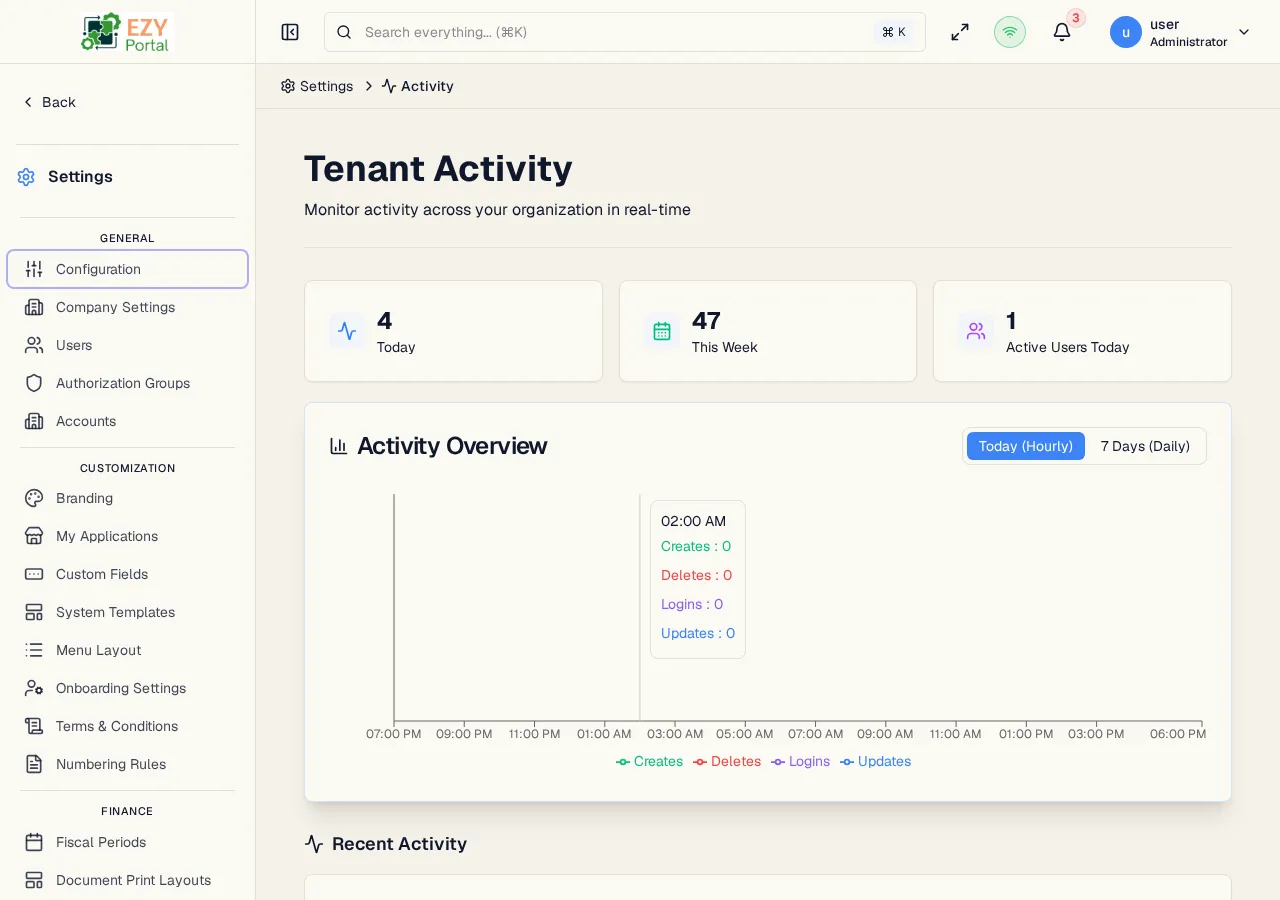Viewport: 1280px width, 900px height.
Task: Click the Configuration sliders icon
Action: pyautogui.click(x=34, y=269)
